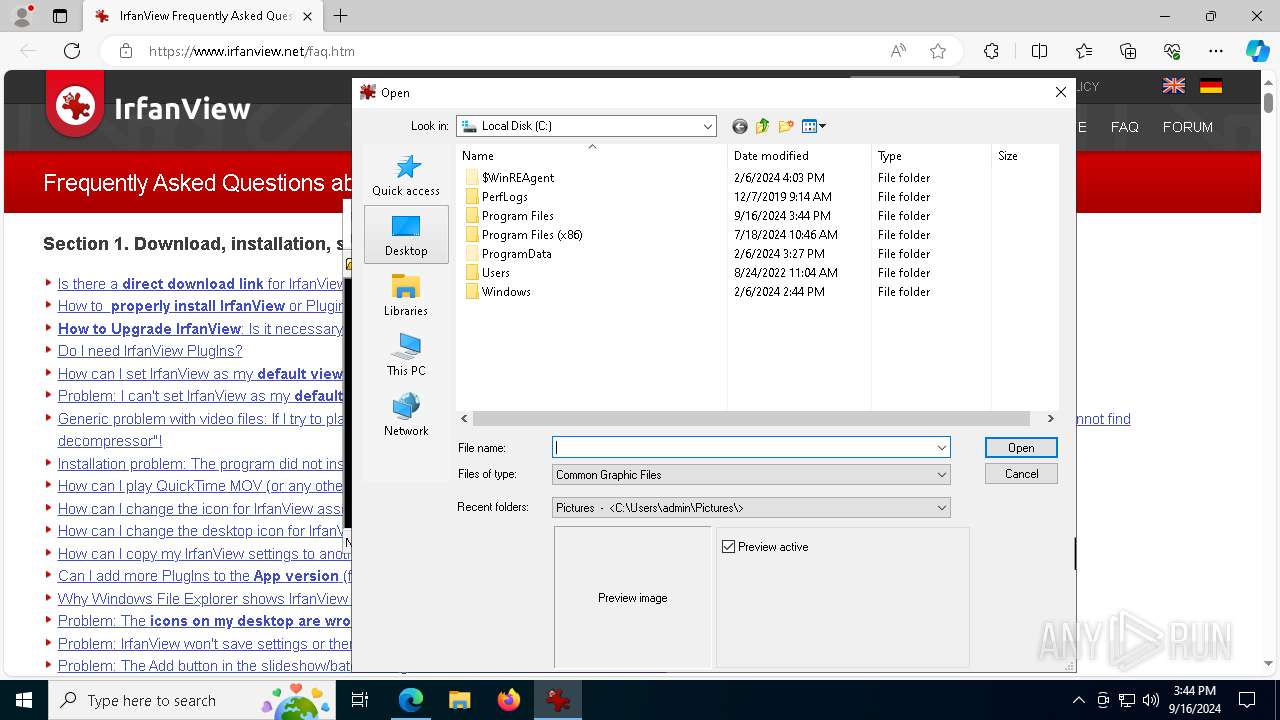Image resolution: width=1280 pixels, height=720 pixels.
Task: Select Network in places sidebar
Action: 406,415
